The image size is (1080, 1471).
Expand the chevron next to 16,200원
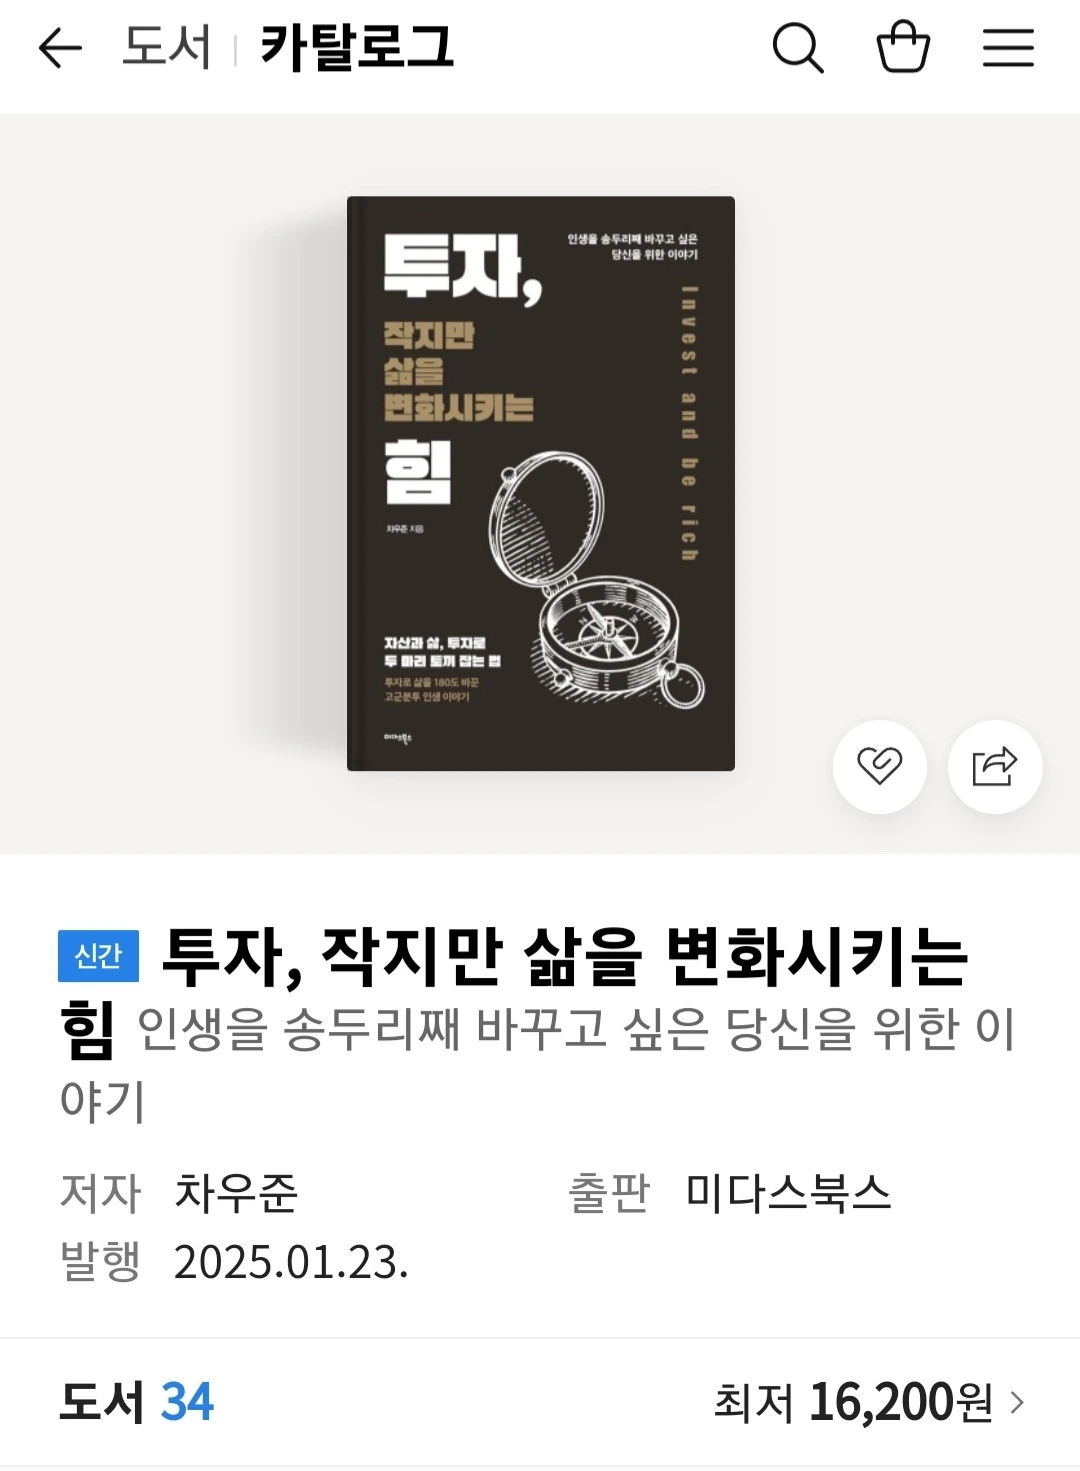pyautogui.click(x=1017, y=1402)
